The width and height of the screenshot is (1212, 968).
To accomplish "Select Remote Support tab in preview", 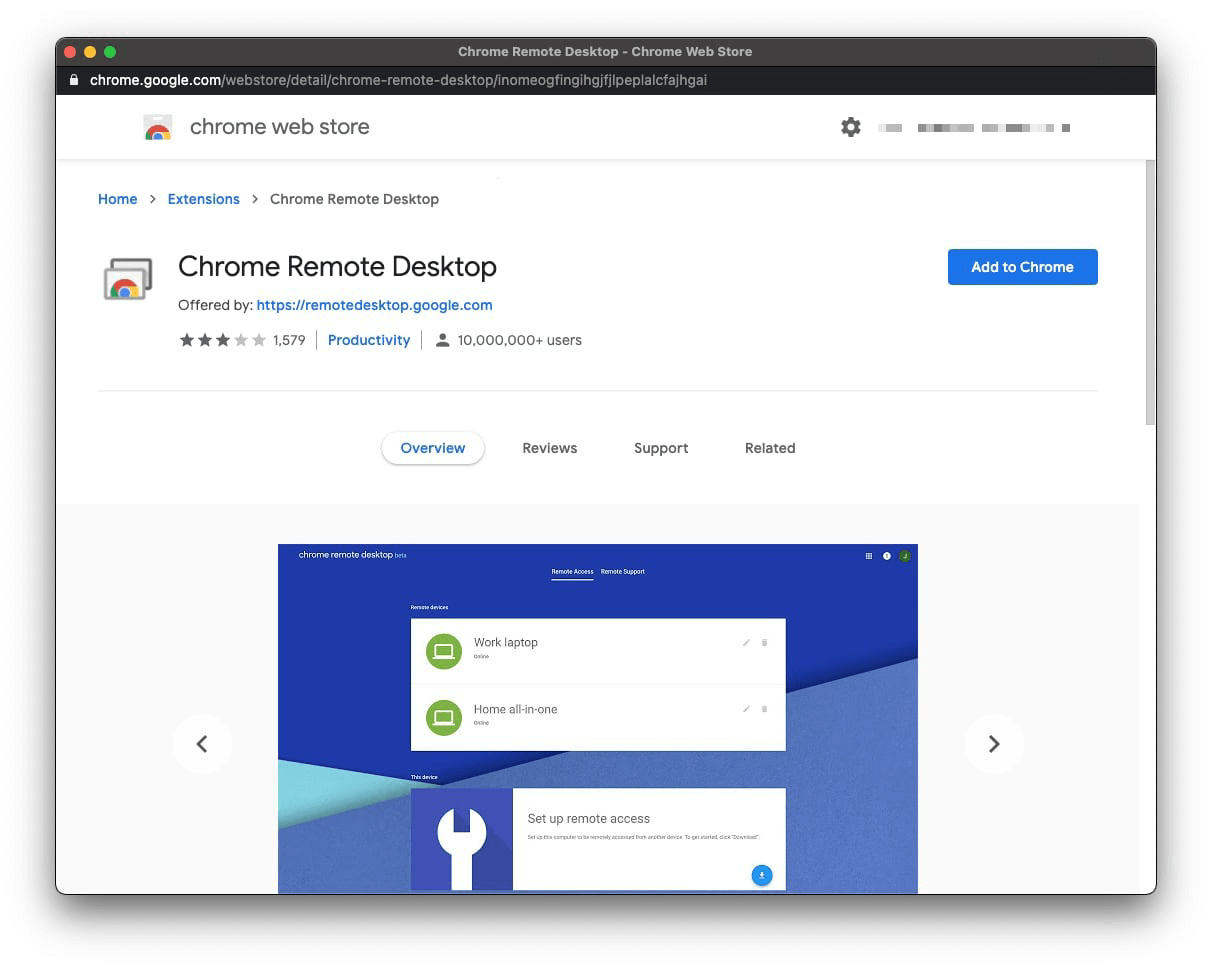I will pyautogui.click(x=623, y=572).
